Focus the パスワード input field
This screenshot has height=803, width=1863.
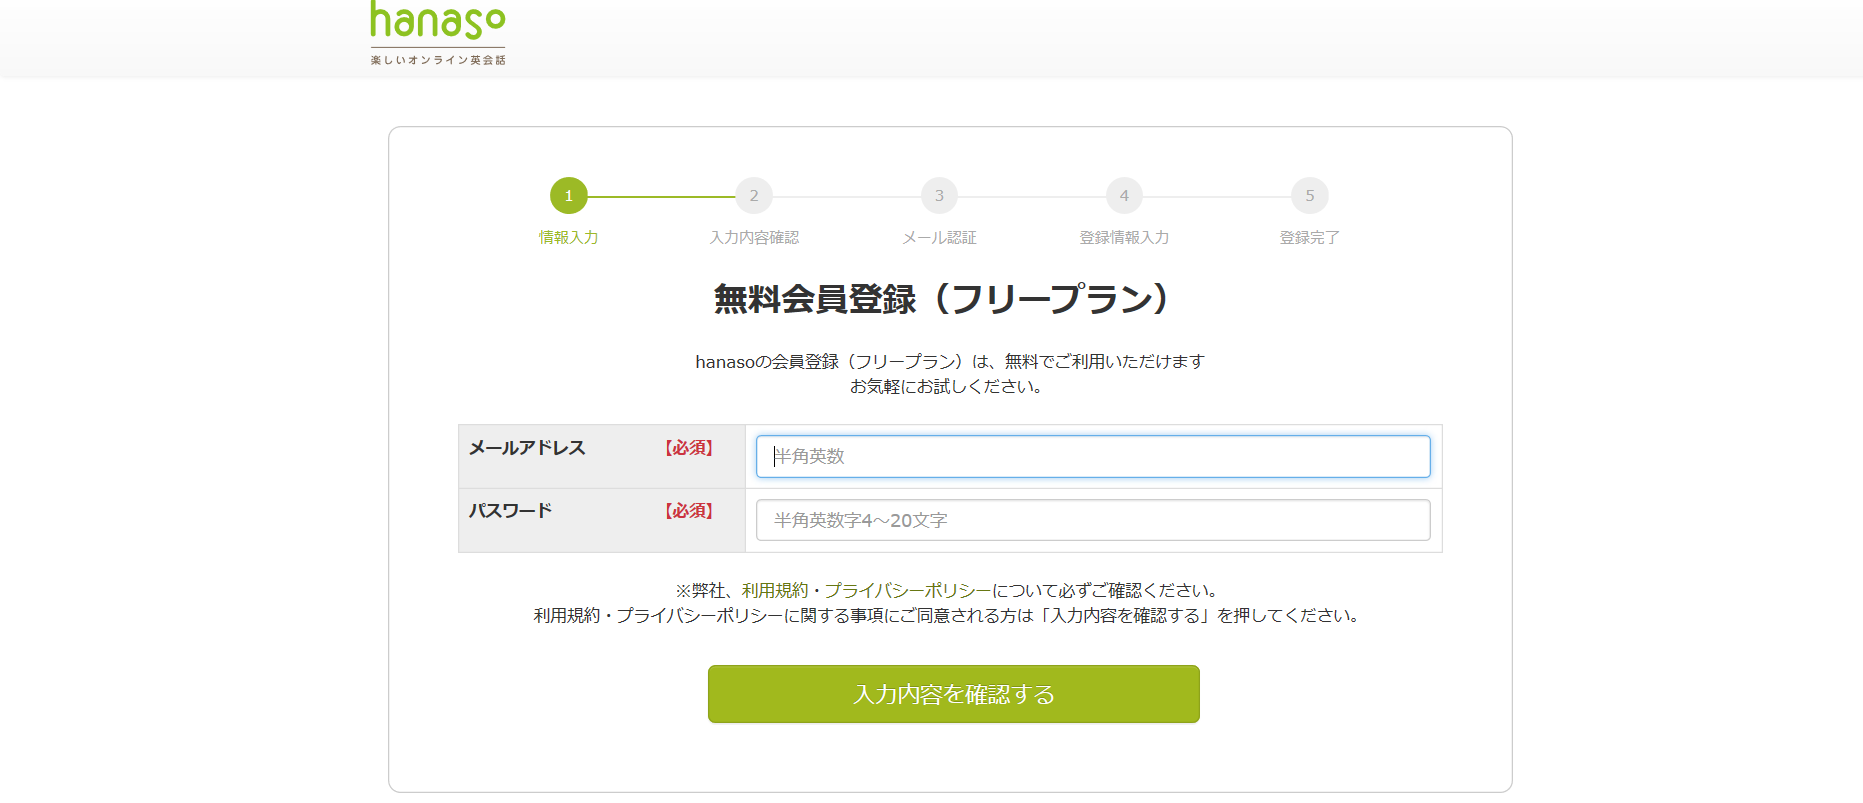(x=1092, y=520)
